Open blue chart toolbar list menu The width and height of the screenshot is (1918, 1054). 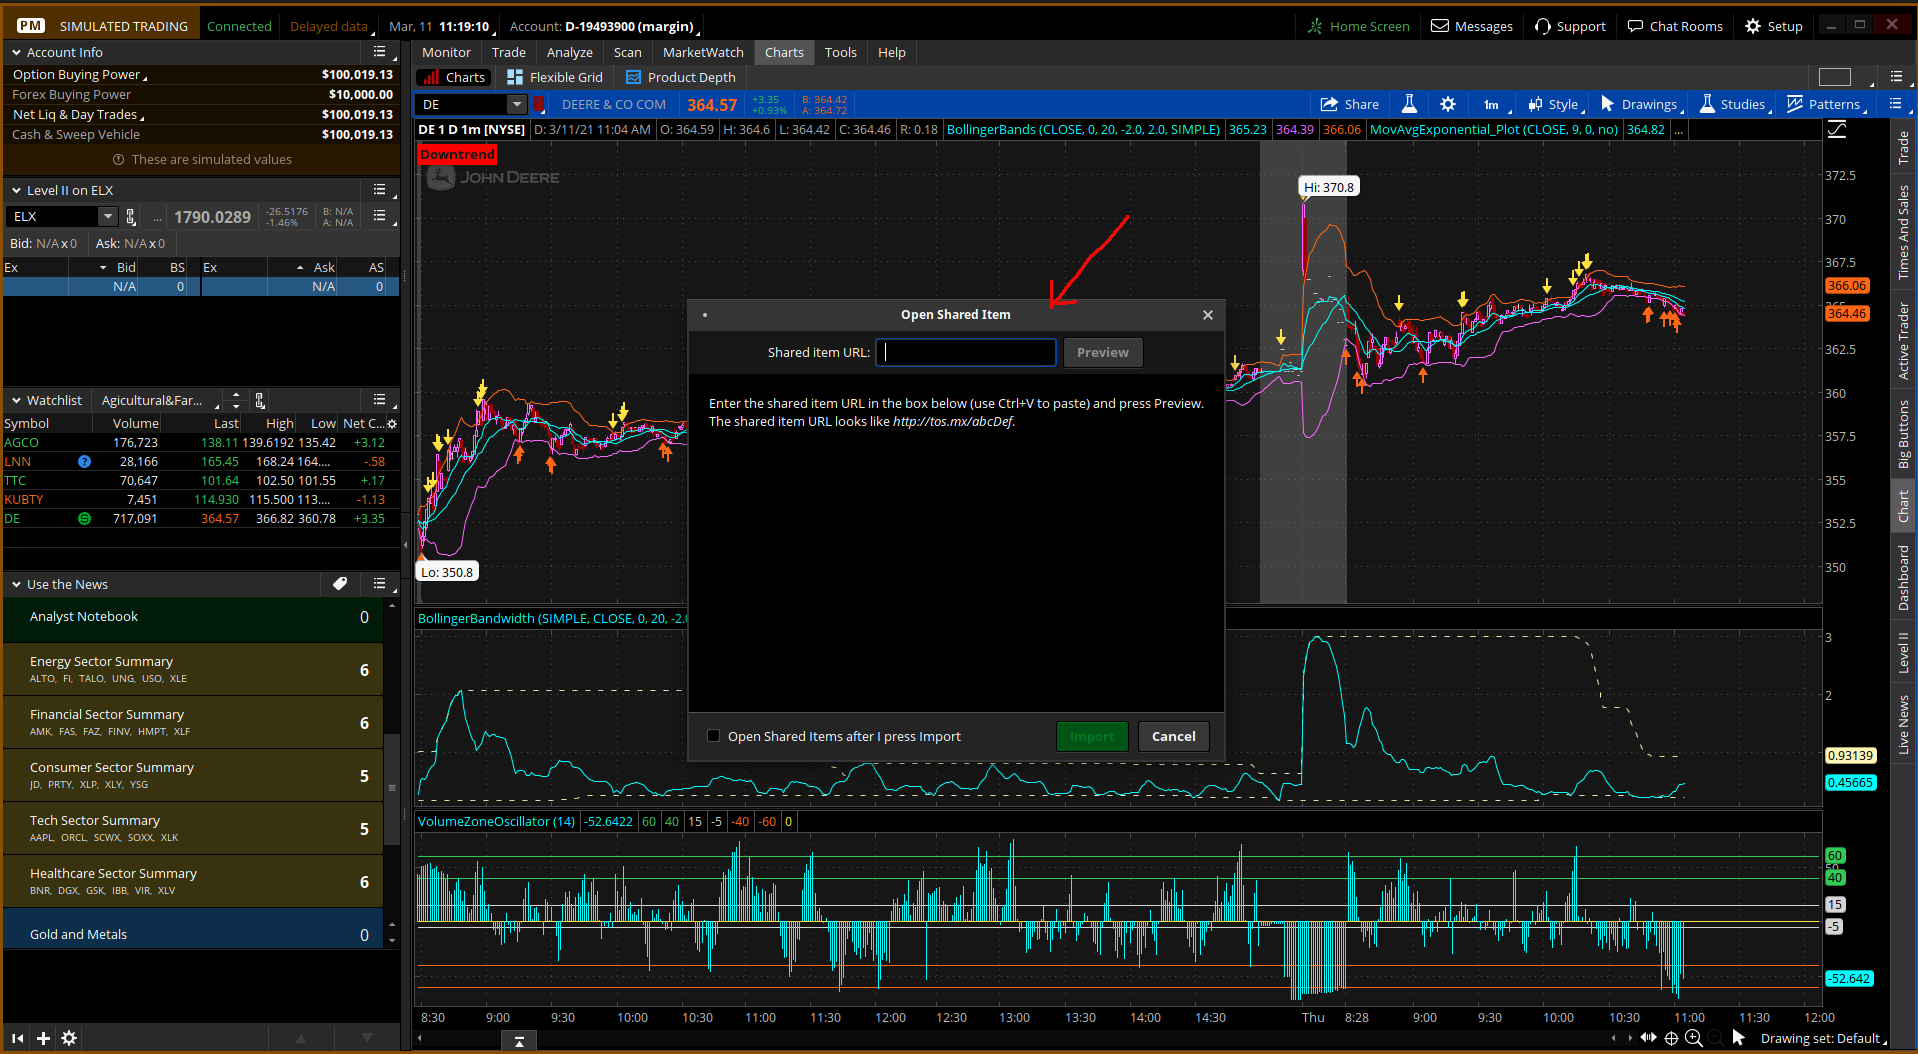click(1895, 104)
